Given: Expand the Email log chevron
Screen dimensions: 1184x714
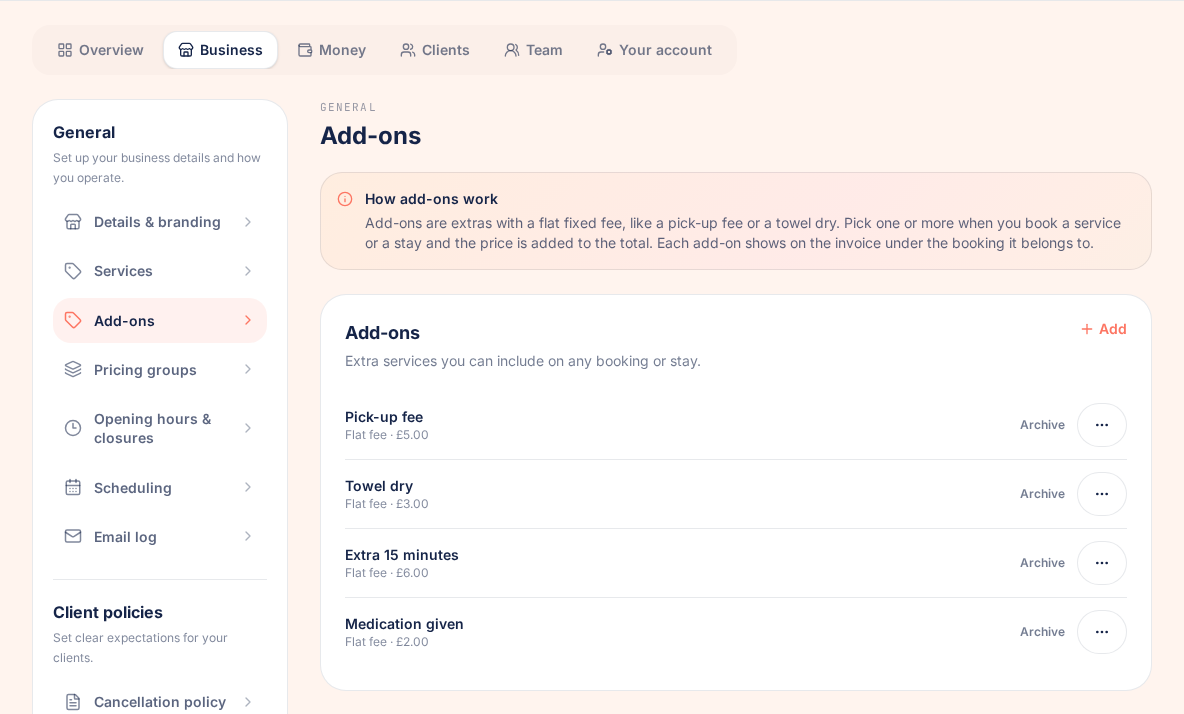Looking at the screenshot, I should click(248, 537).
